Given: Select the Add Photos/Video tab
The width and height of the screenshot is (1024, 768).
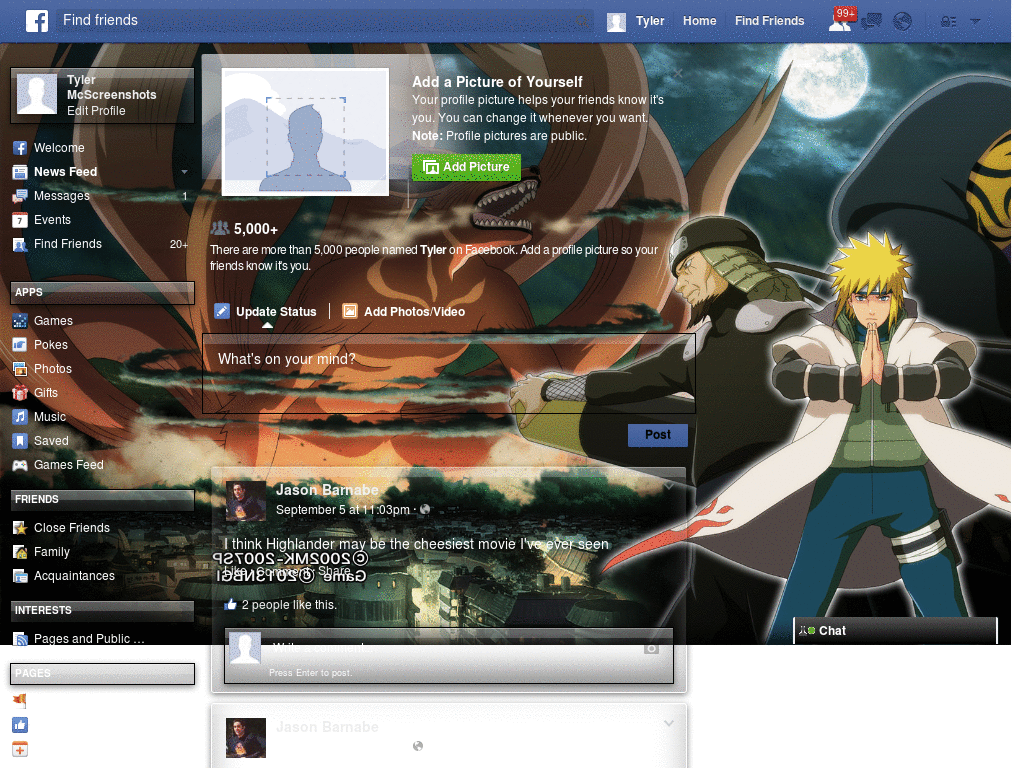Looking at the screenshot, I should (x=404, y=311).
